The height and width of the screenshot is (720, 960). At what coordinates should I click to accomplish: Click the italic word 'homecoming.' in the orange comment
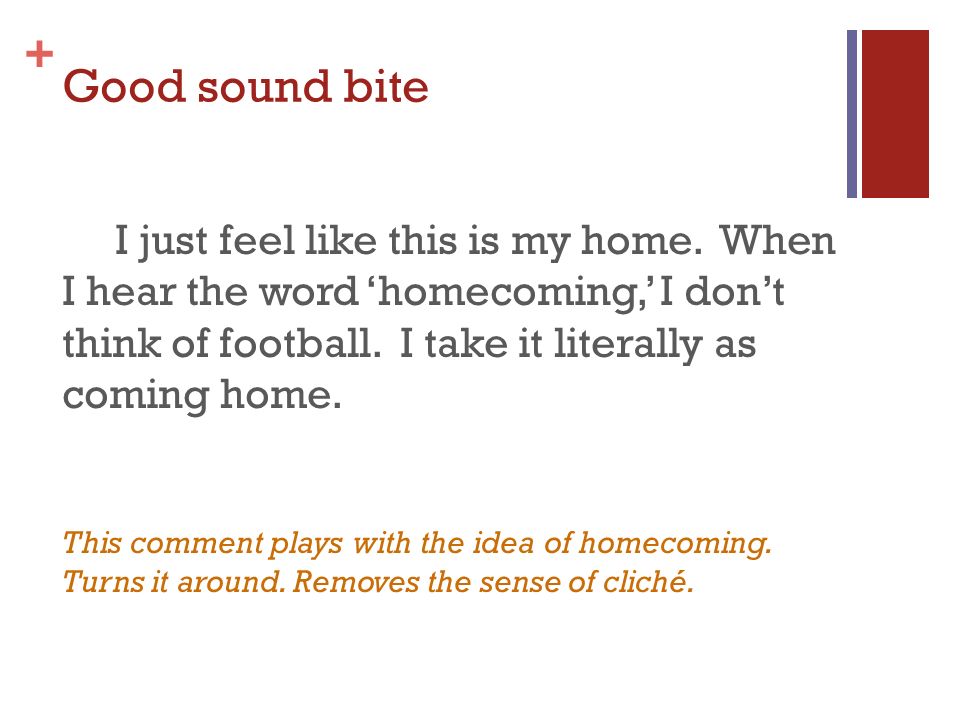(x=675, y=544)
